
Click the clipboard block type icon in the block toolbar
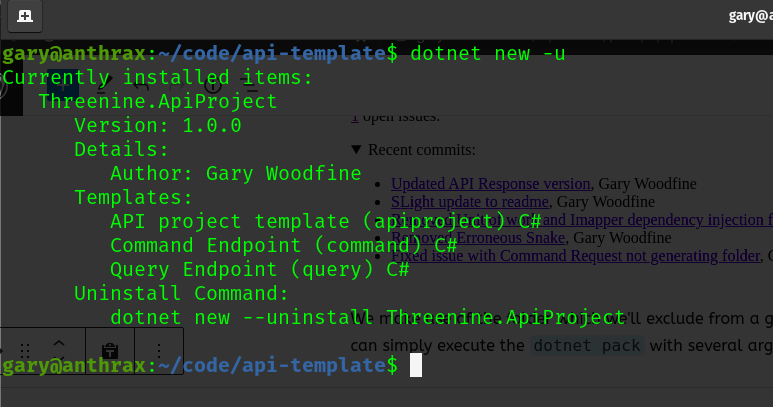click(x=110, y=351)
